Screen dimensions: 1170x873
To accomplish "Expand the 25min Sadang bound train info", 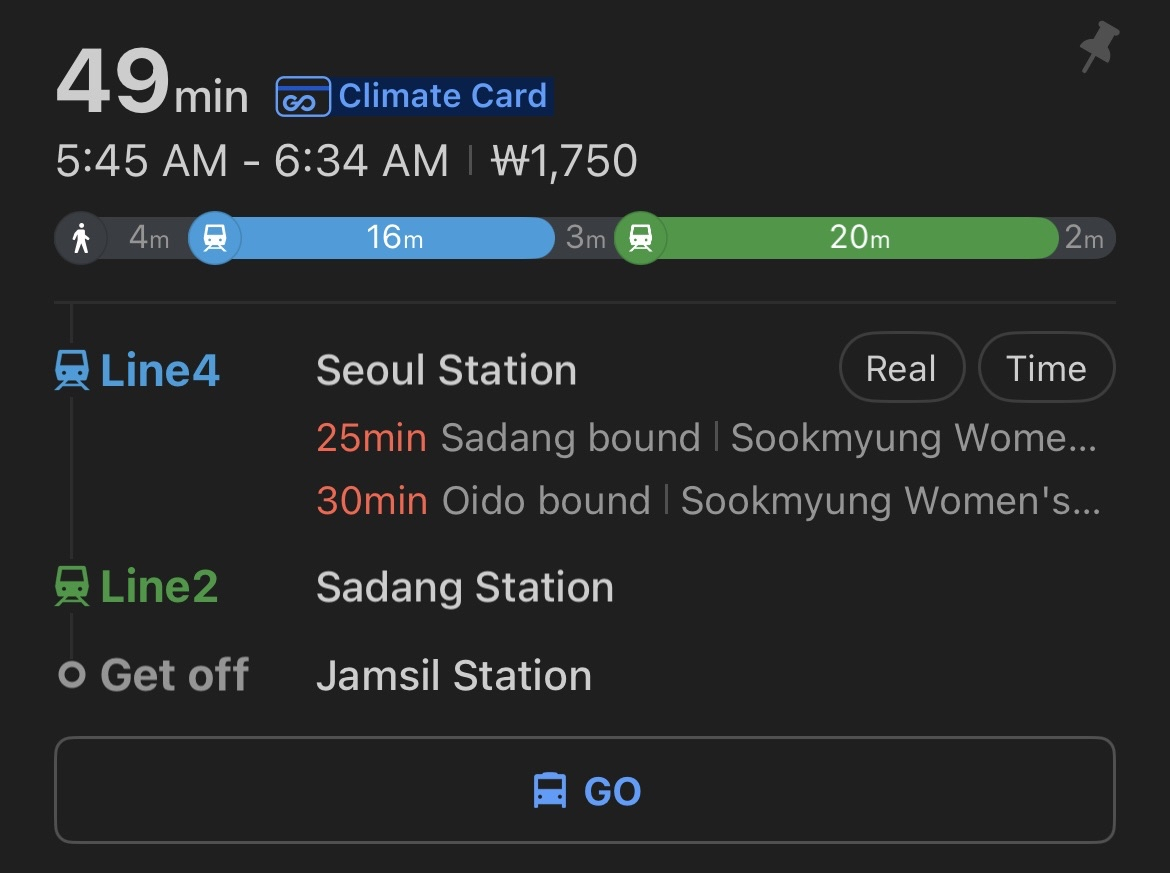I will click(706, 438).
